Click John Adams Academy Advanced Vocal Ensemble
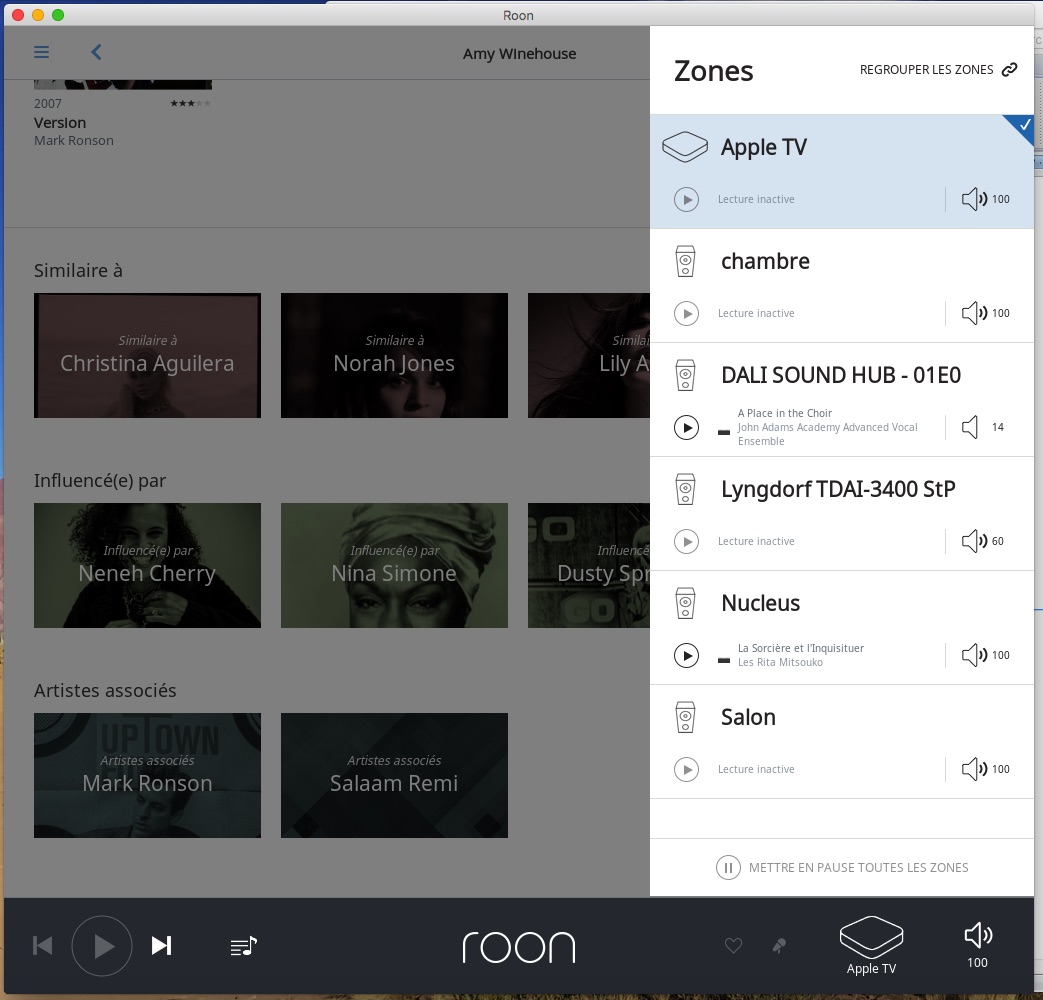The height and width of the screenshot is (1000, 1043). point(827,434)
